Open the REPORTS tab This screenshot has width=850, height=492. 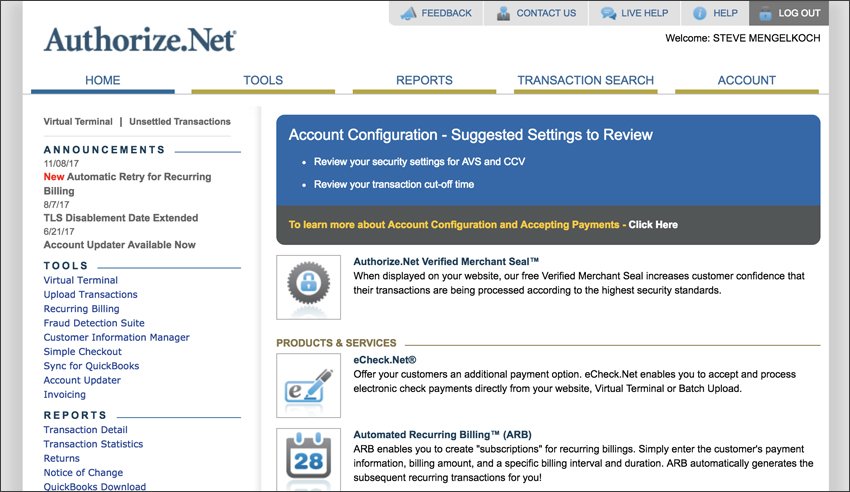pos(424,80)
